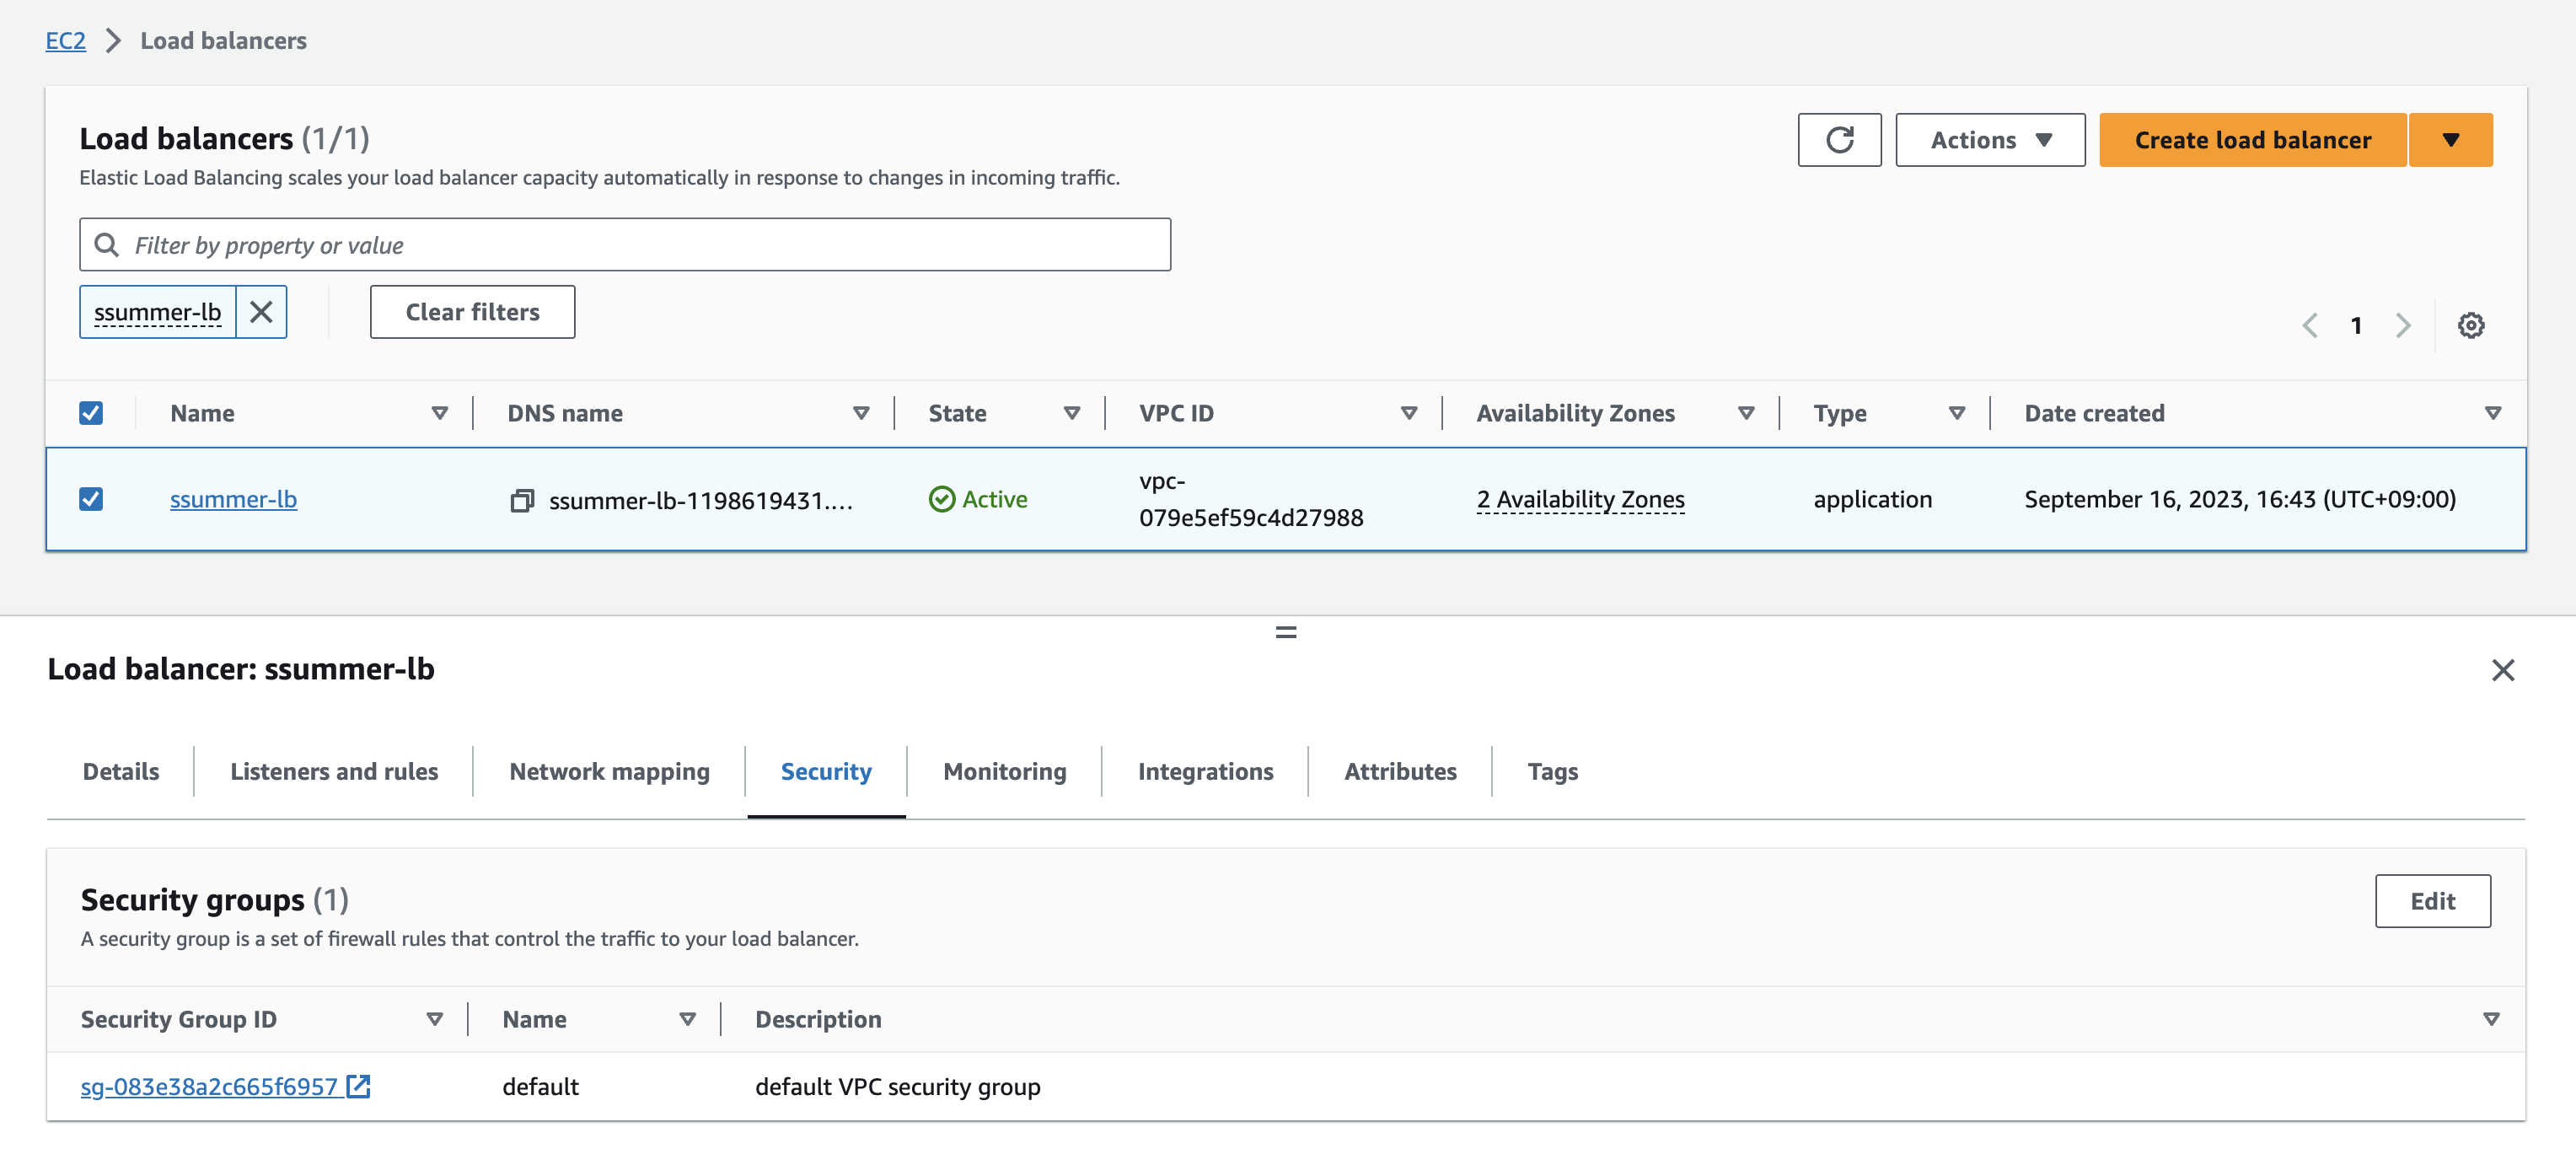Go to the previous page arrow
This screenshot has height=1165, width=2576.
[x=2310, y=325]
